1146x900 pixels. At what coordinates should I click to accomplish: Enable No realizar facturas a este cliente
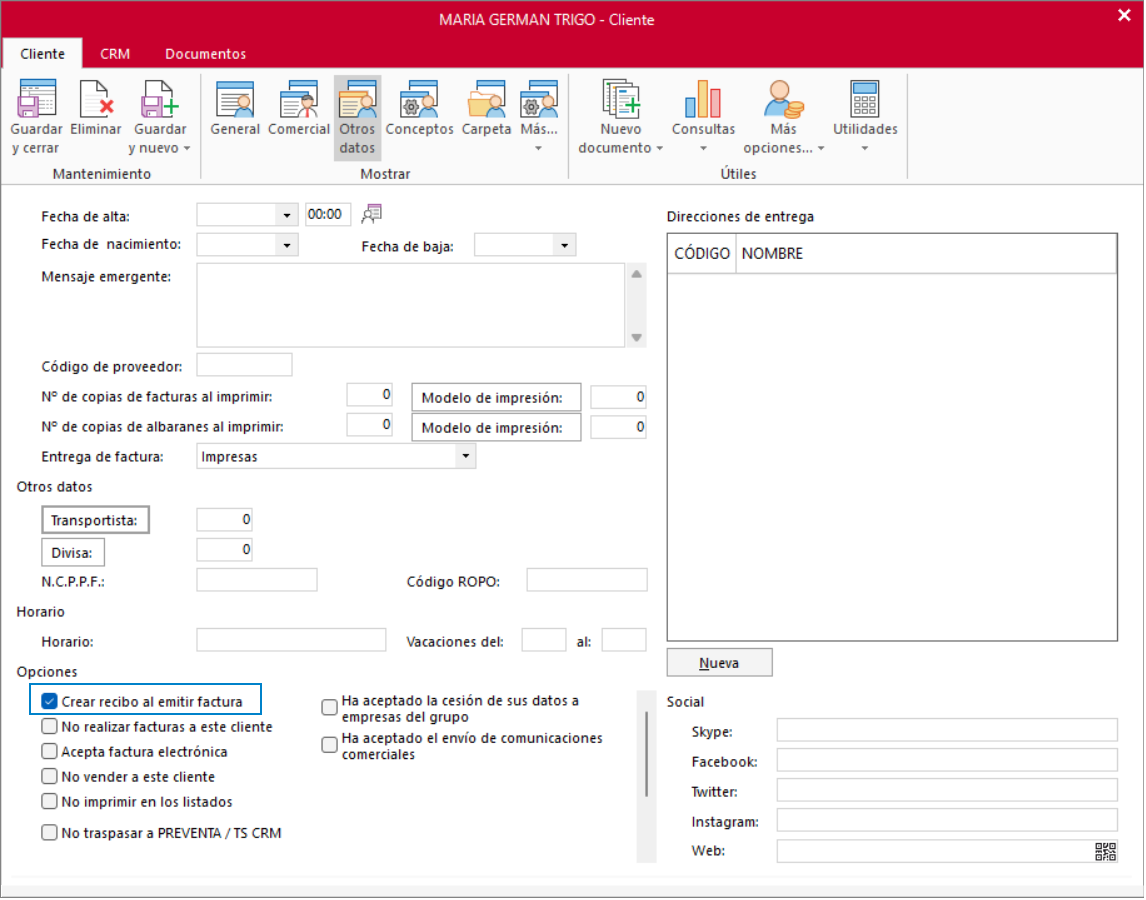[49, 727]
